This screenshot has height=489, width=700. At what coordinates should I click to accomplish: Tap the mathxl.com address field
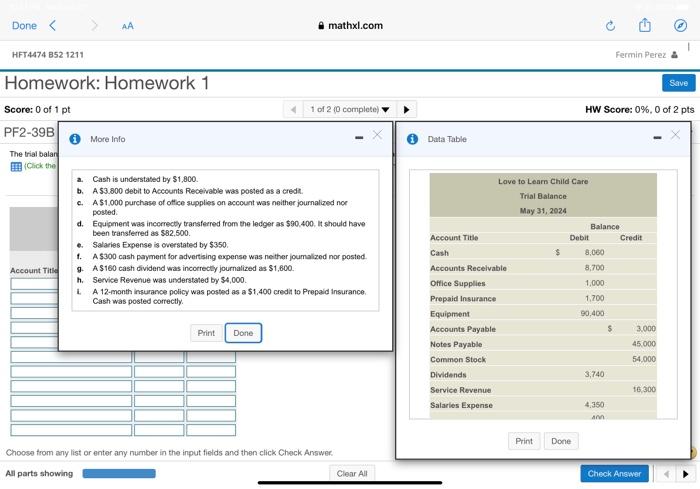350,25
